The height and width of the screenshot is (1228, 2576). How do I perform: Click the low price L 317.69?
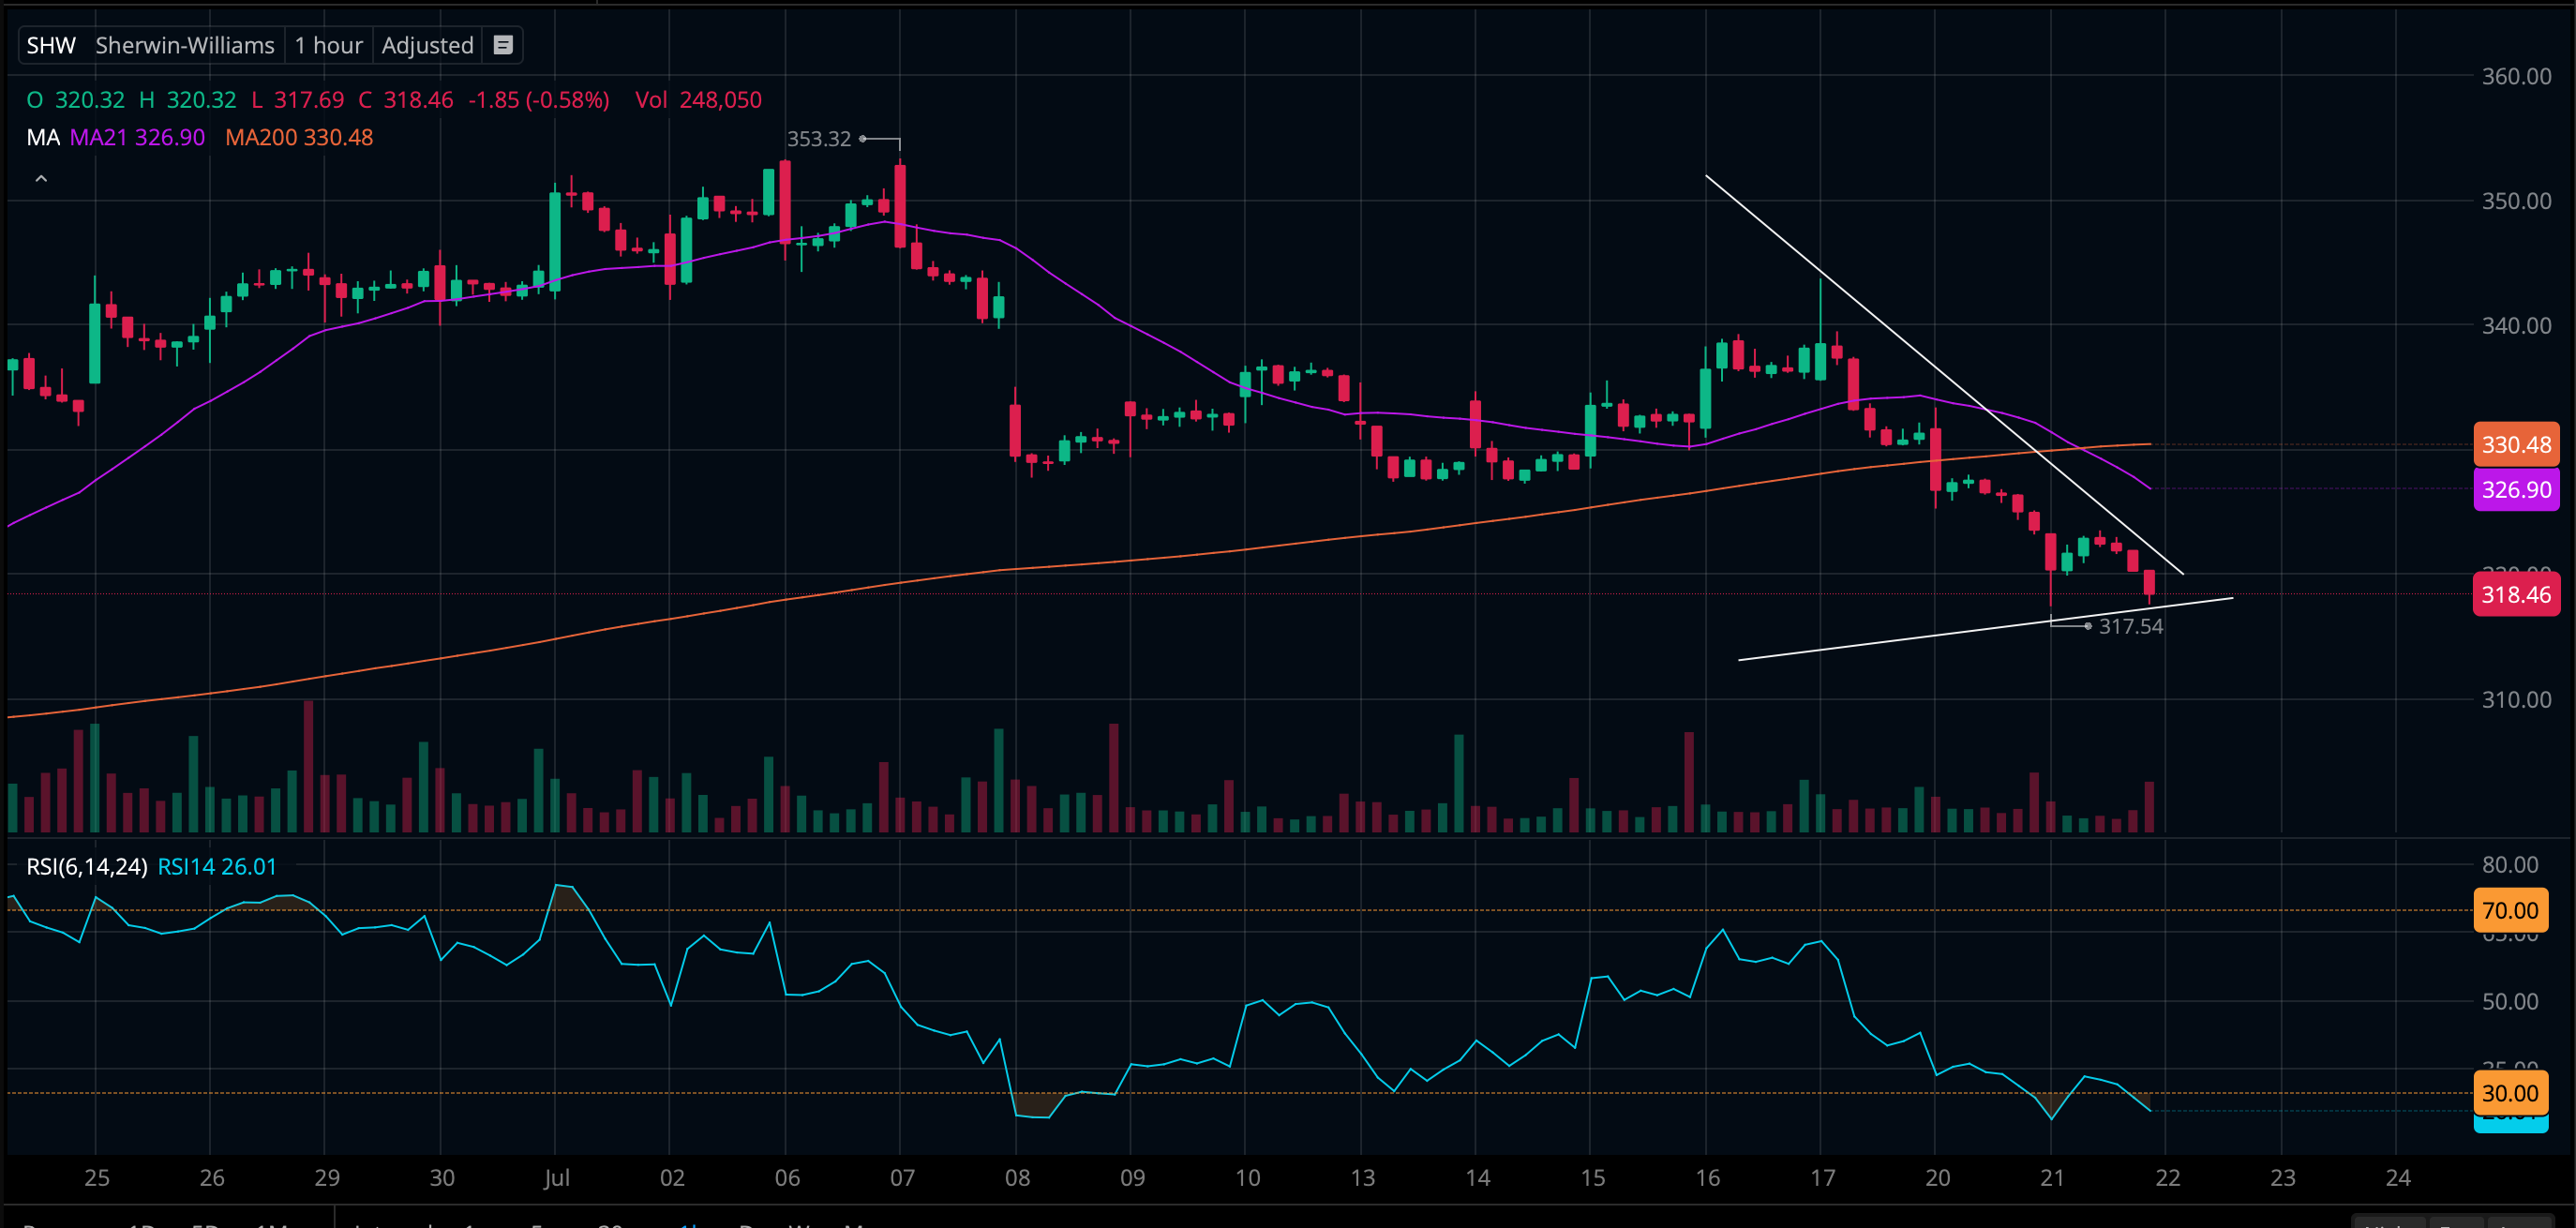(x=298, y=100)
